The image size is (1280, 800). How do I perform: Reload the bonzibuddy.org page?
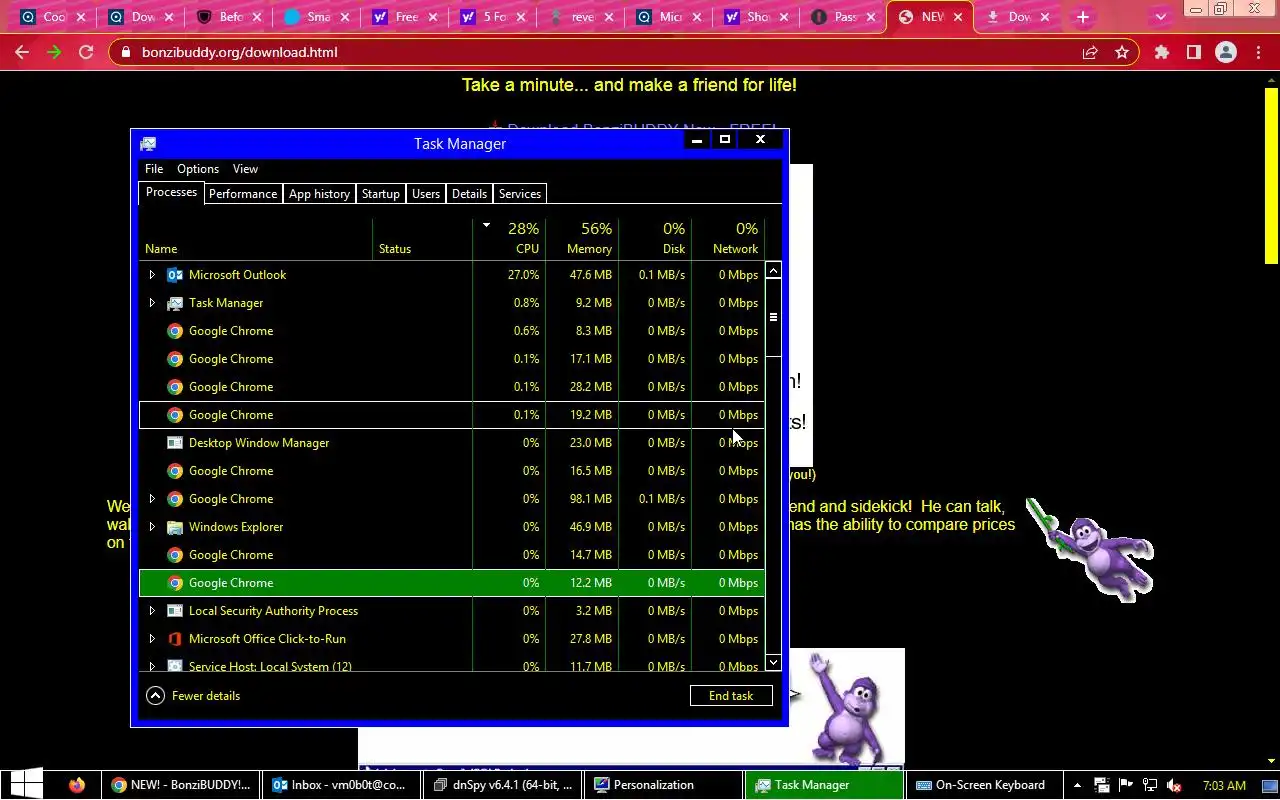(86, 52)
